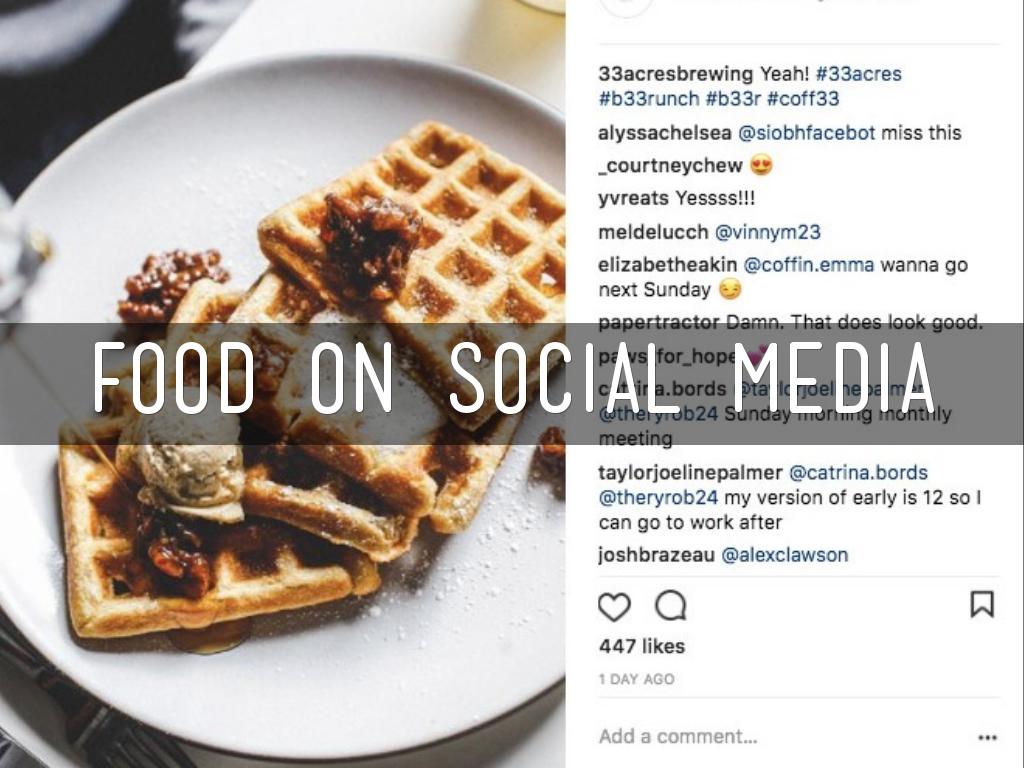
Task: Follow the #b33r hashtag link
Action: pos(733,99)
